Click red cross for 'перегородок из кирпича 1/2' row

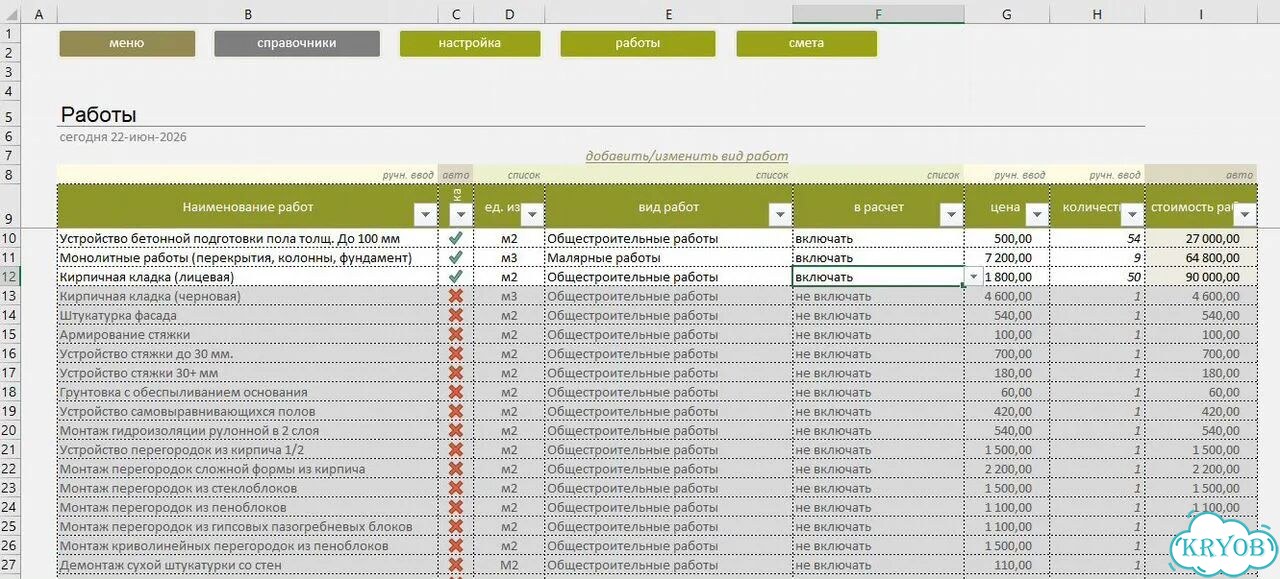(x=456, y=450)
